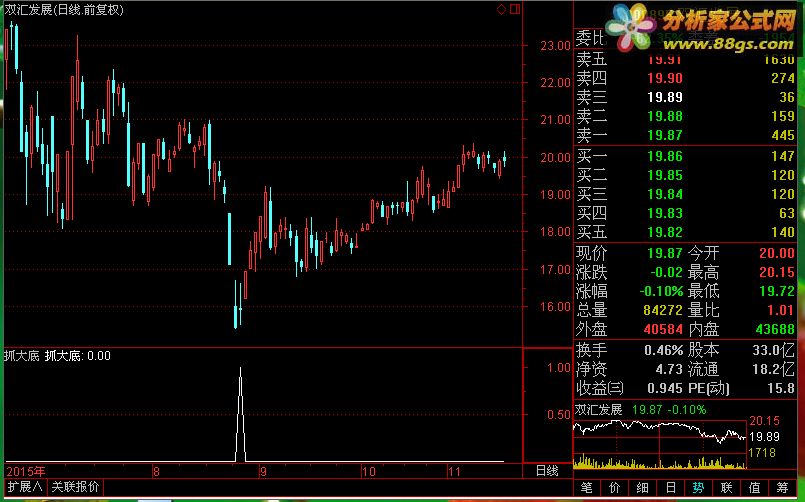Select the 买一 price 19.86
The image size is (805, 502).
point(665,156)
